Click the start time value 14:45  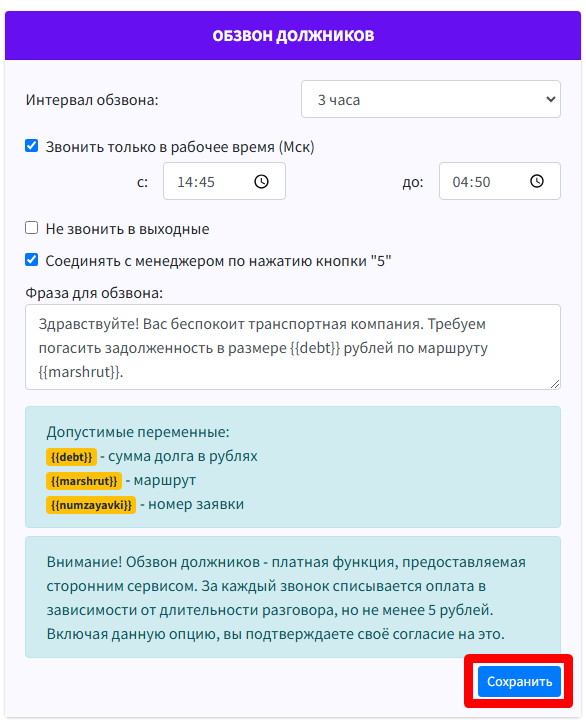point(196,182)
